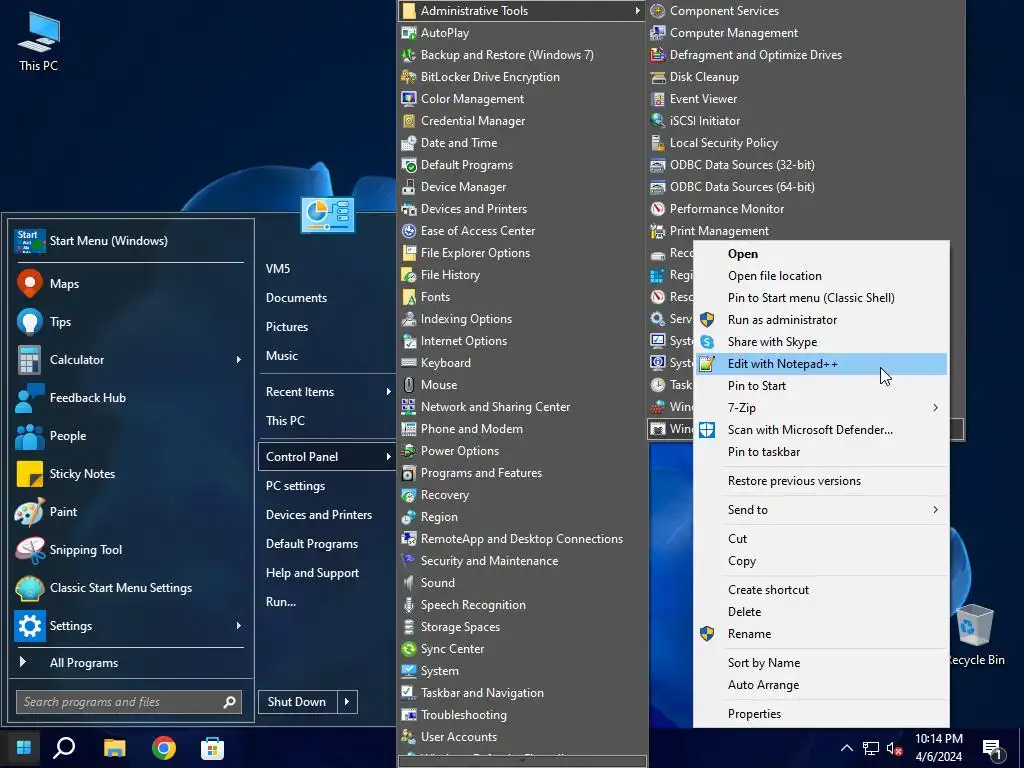Screen dimensions: 1024x768
Task: Open Microsoft Store from taskbar
Action: (212, 748)
